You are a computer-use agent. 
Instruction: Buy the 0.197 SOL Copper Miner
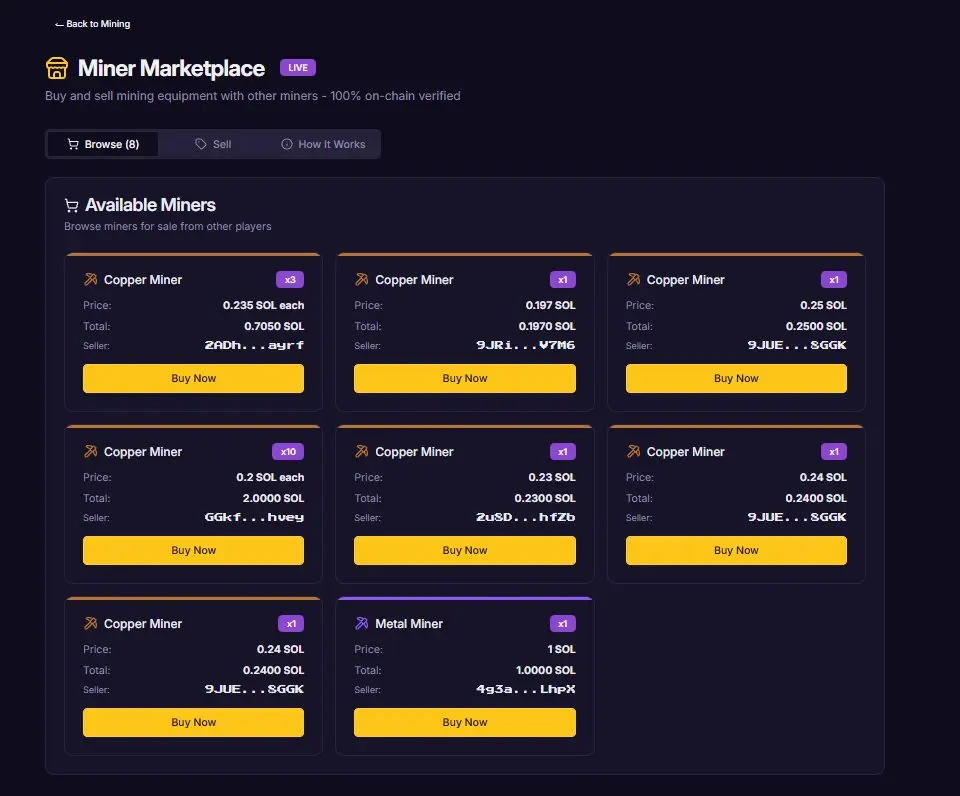pyautogui.click(x=465, y=378)
